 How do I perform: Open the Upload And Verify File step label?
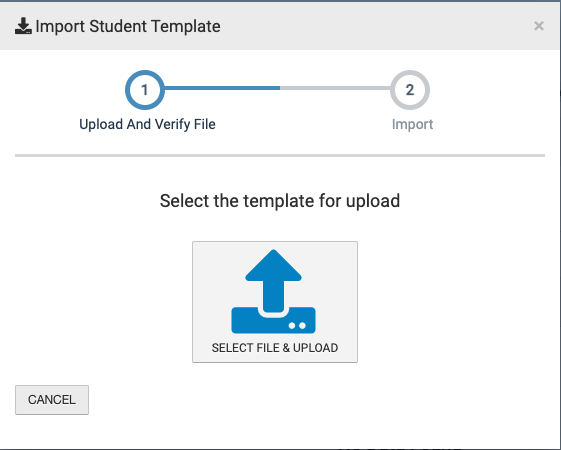(x=147, y=124)
